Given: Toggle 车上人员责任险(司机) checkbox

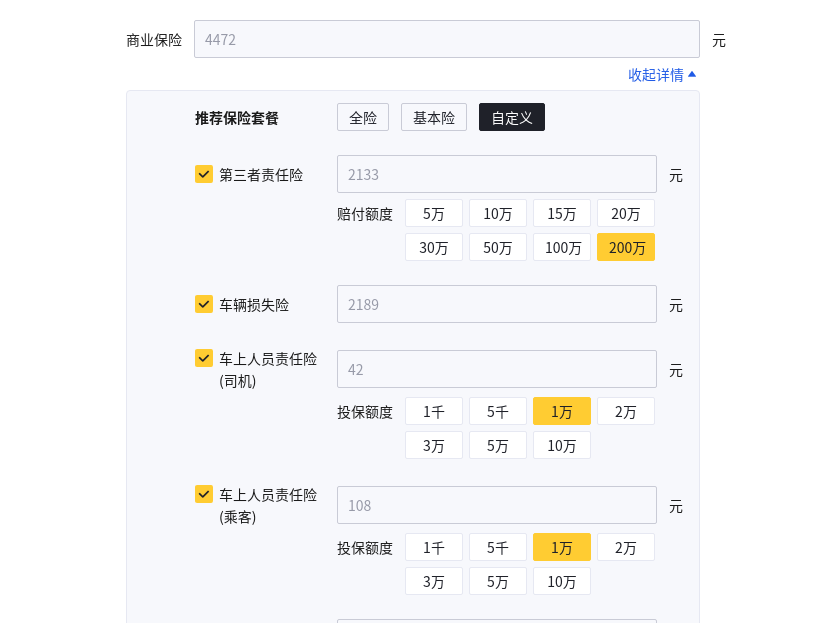Looking at the screenshot, I should pyautogui.click(x=204, y=358).
